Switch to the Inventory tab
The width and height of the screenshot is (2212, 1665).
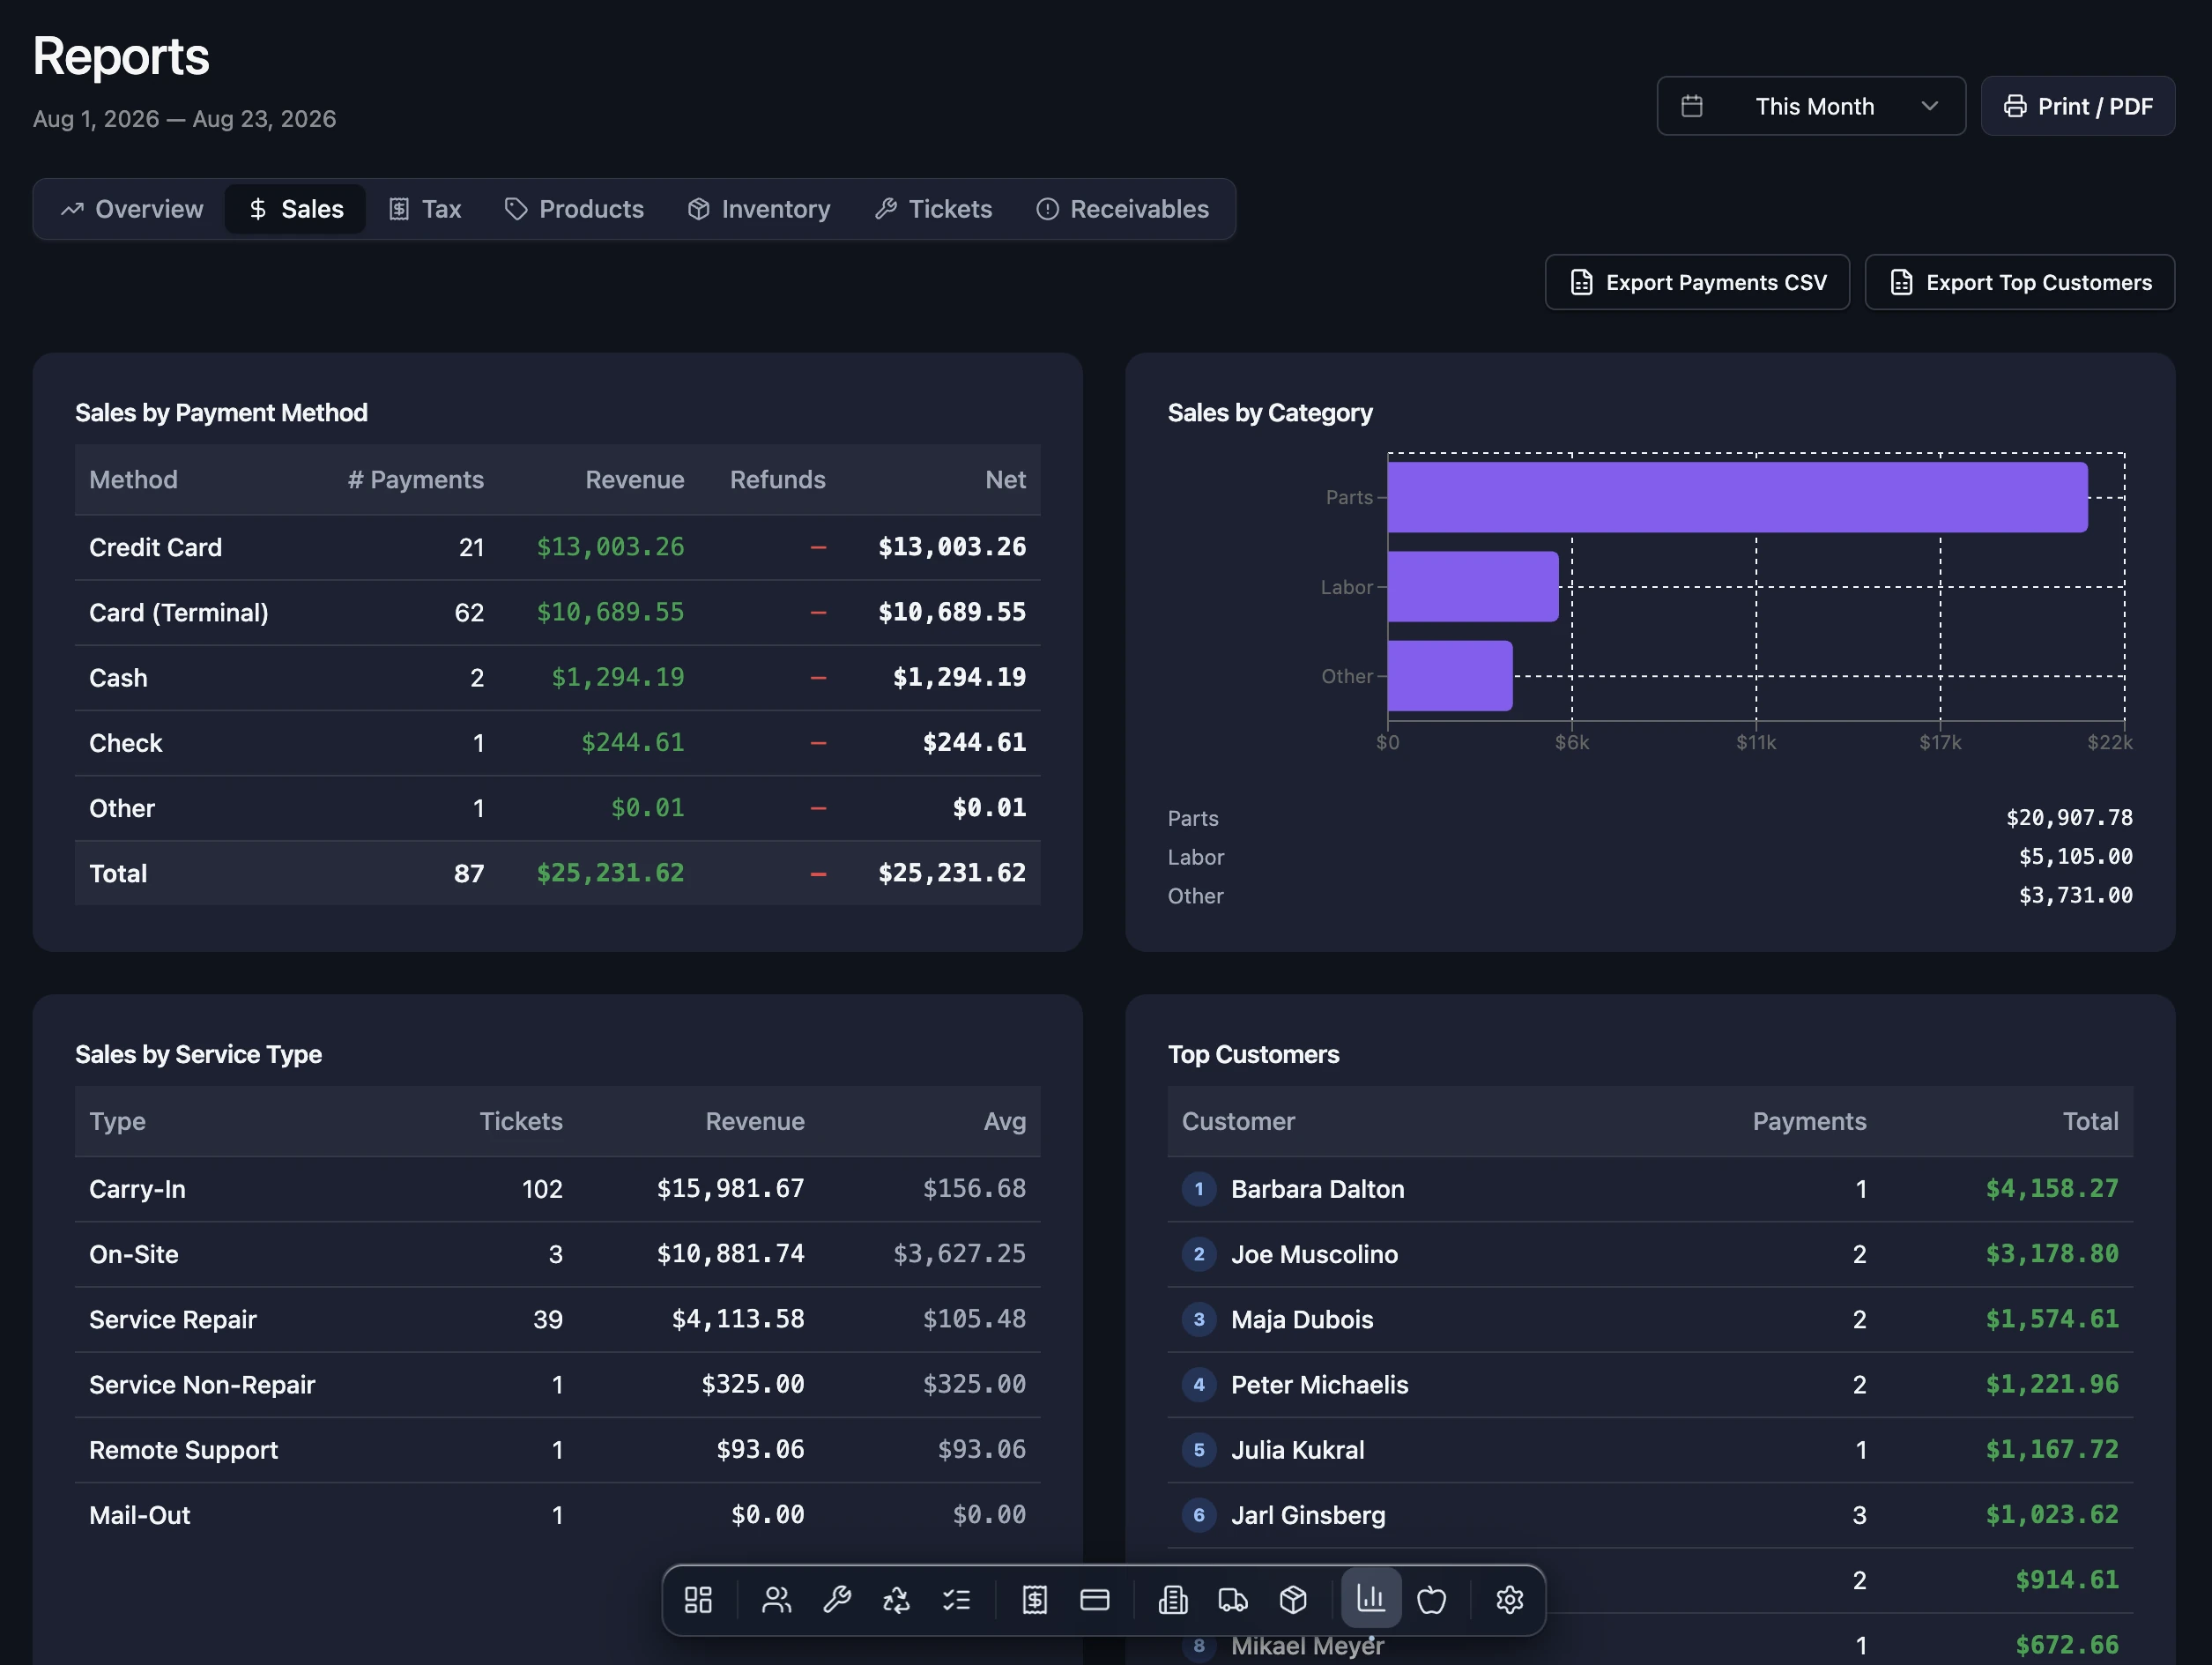point(759,209)
